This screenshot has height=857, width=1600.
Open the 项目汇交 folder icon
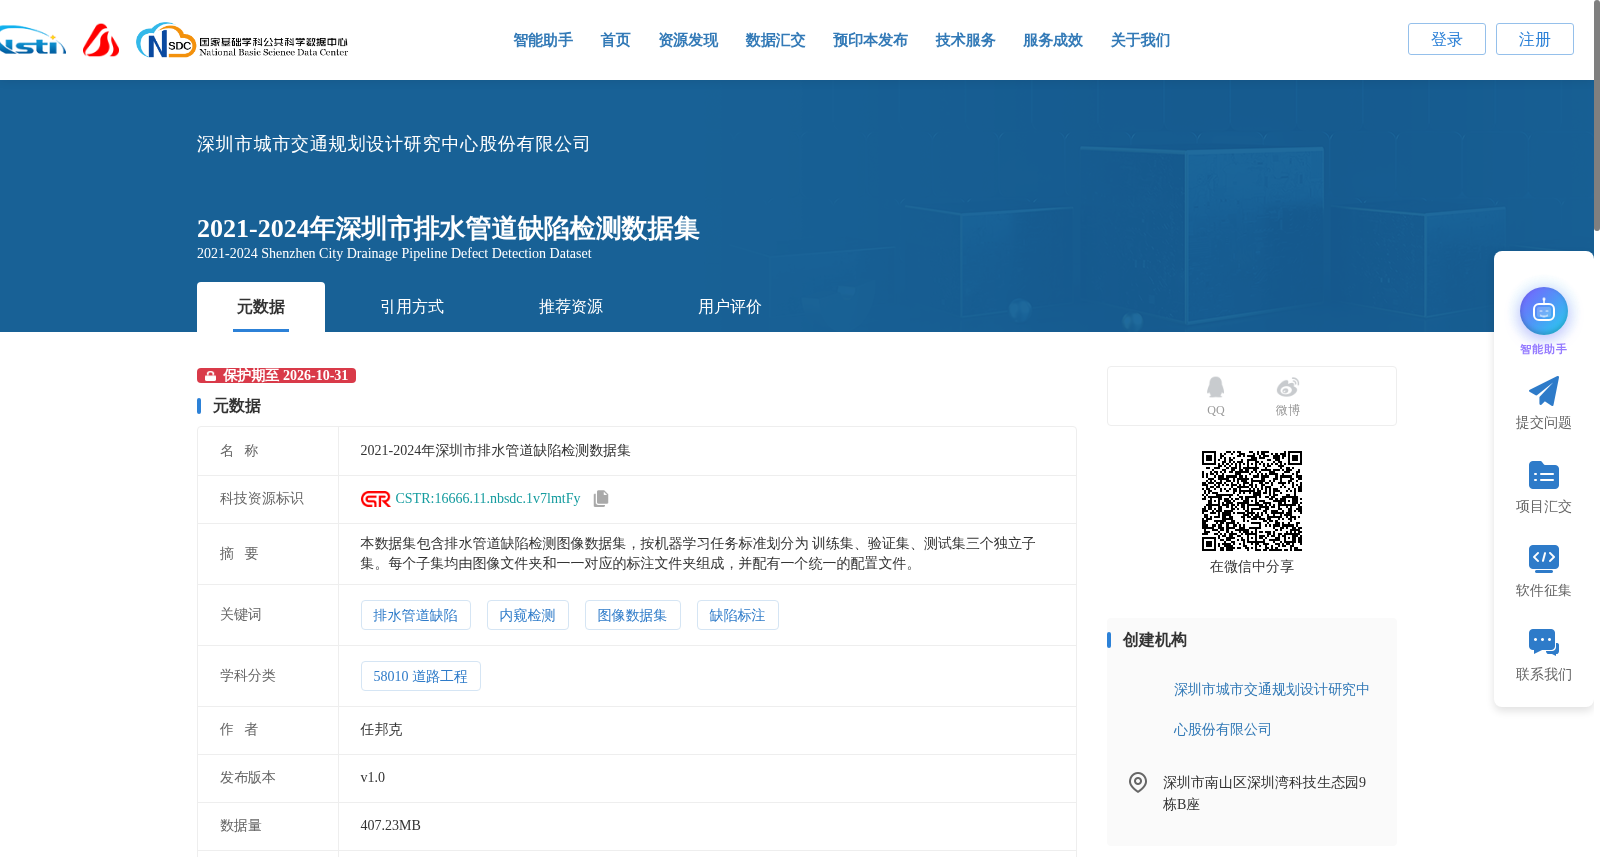1543,475
